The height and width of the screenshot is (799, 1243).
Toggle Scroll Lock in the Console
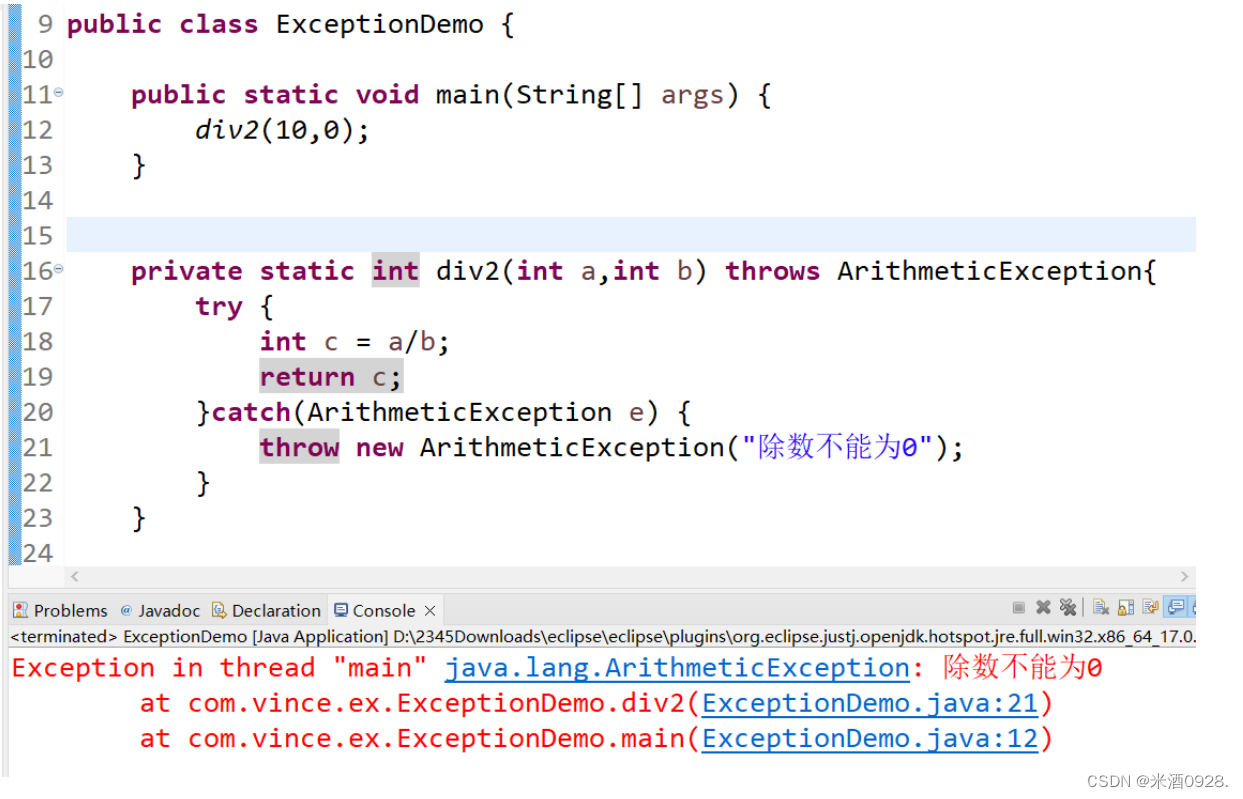click(1128, 607)
